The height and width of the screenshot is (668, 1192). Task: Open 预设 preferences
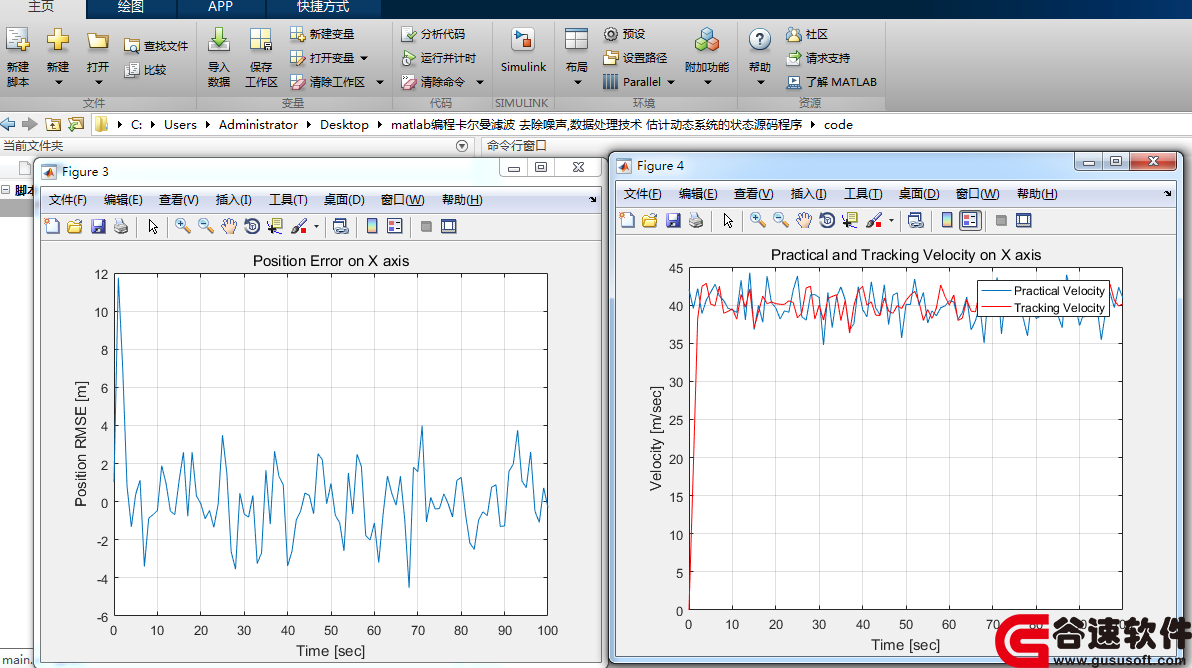coord(624,34)
